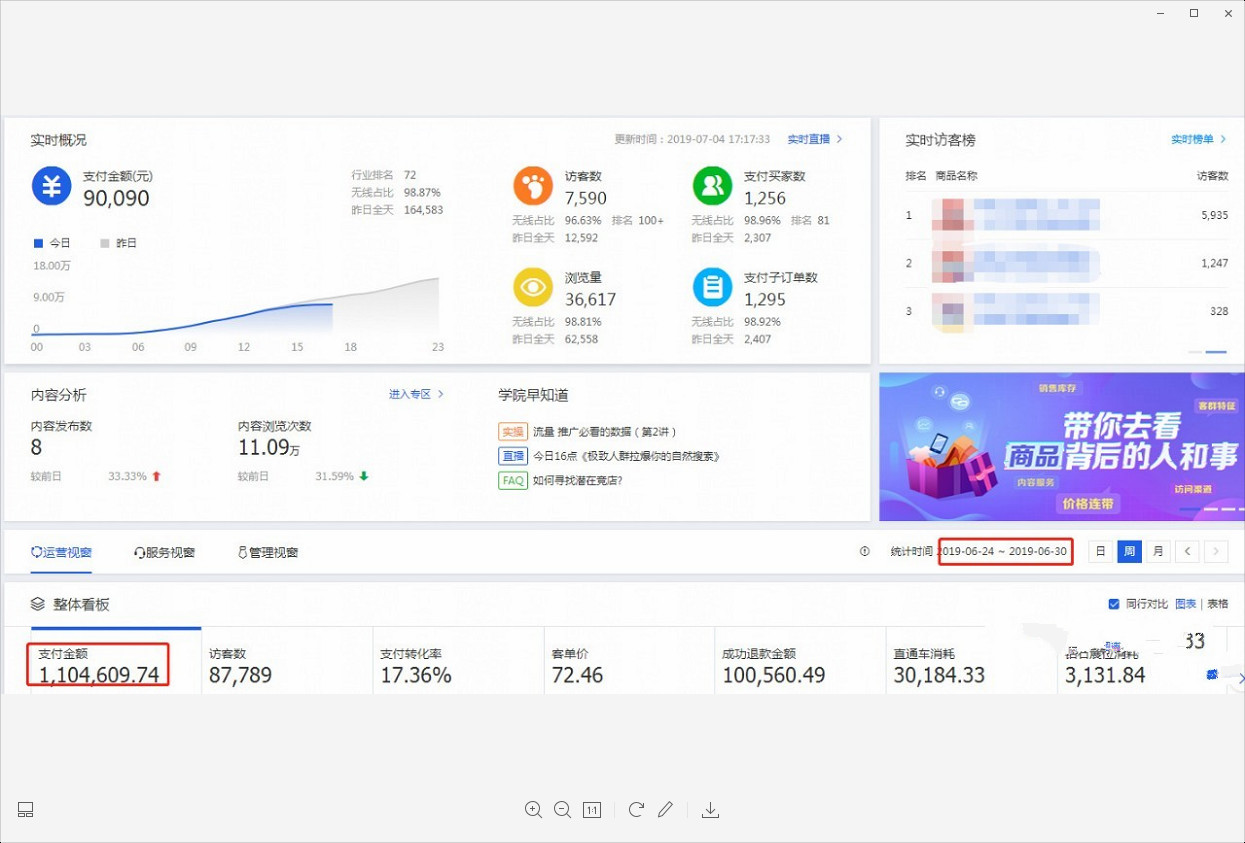The width and height of the screenshot is (1245, 843).
Task: Click the left chevron to view previous week
Action: click(1188, 551)
